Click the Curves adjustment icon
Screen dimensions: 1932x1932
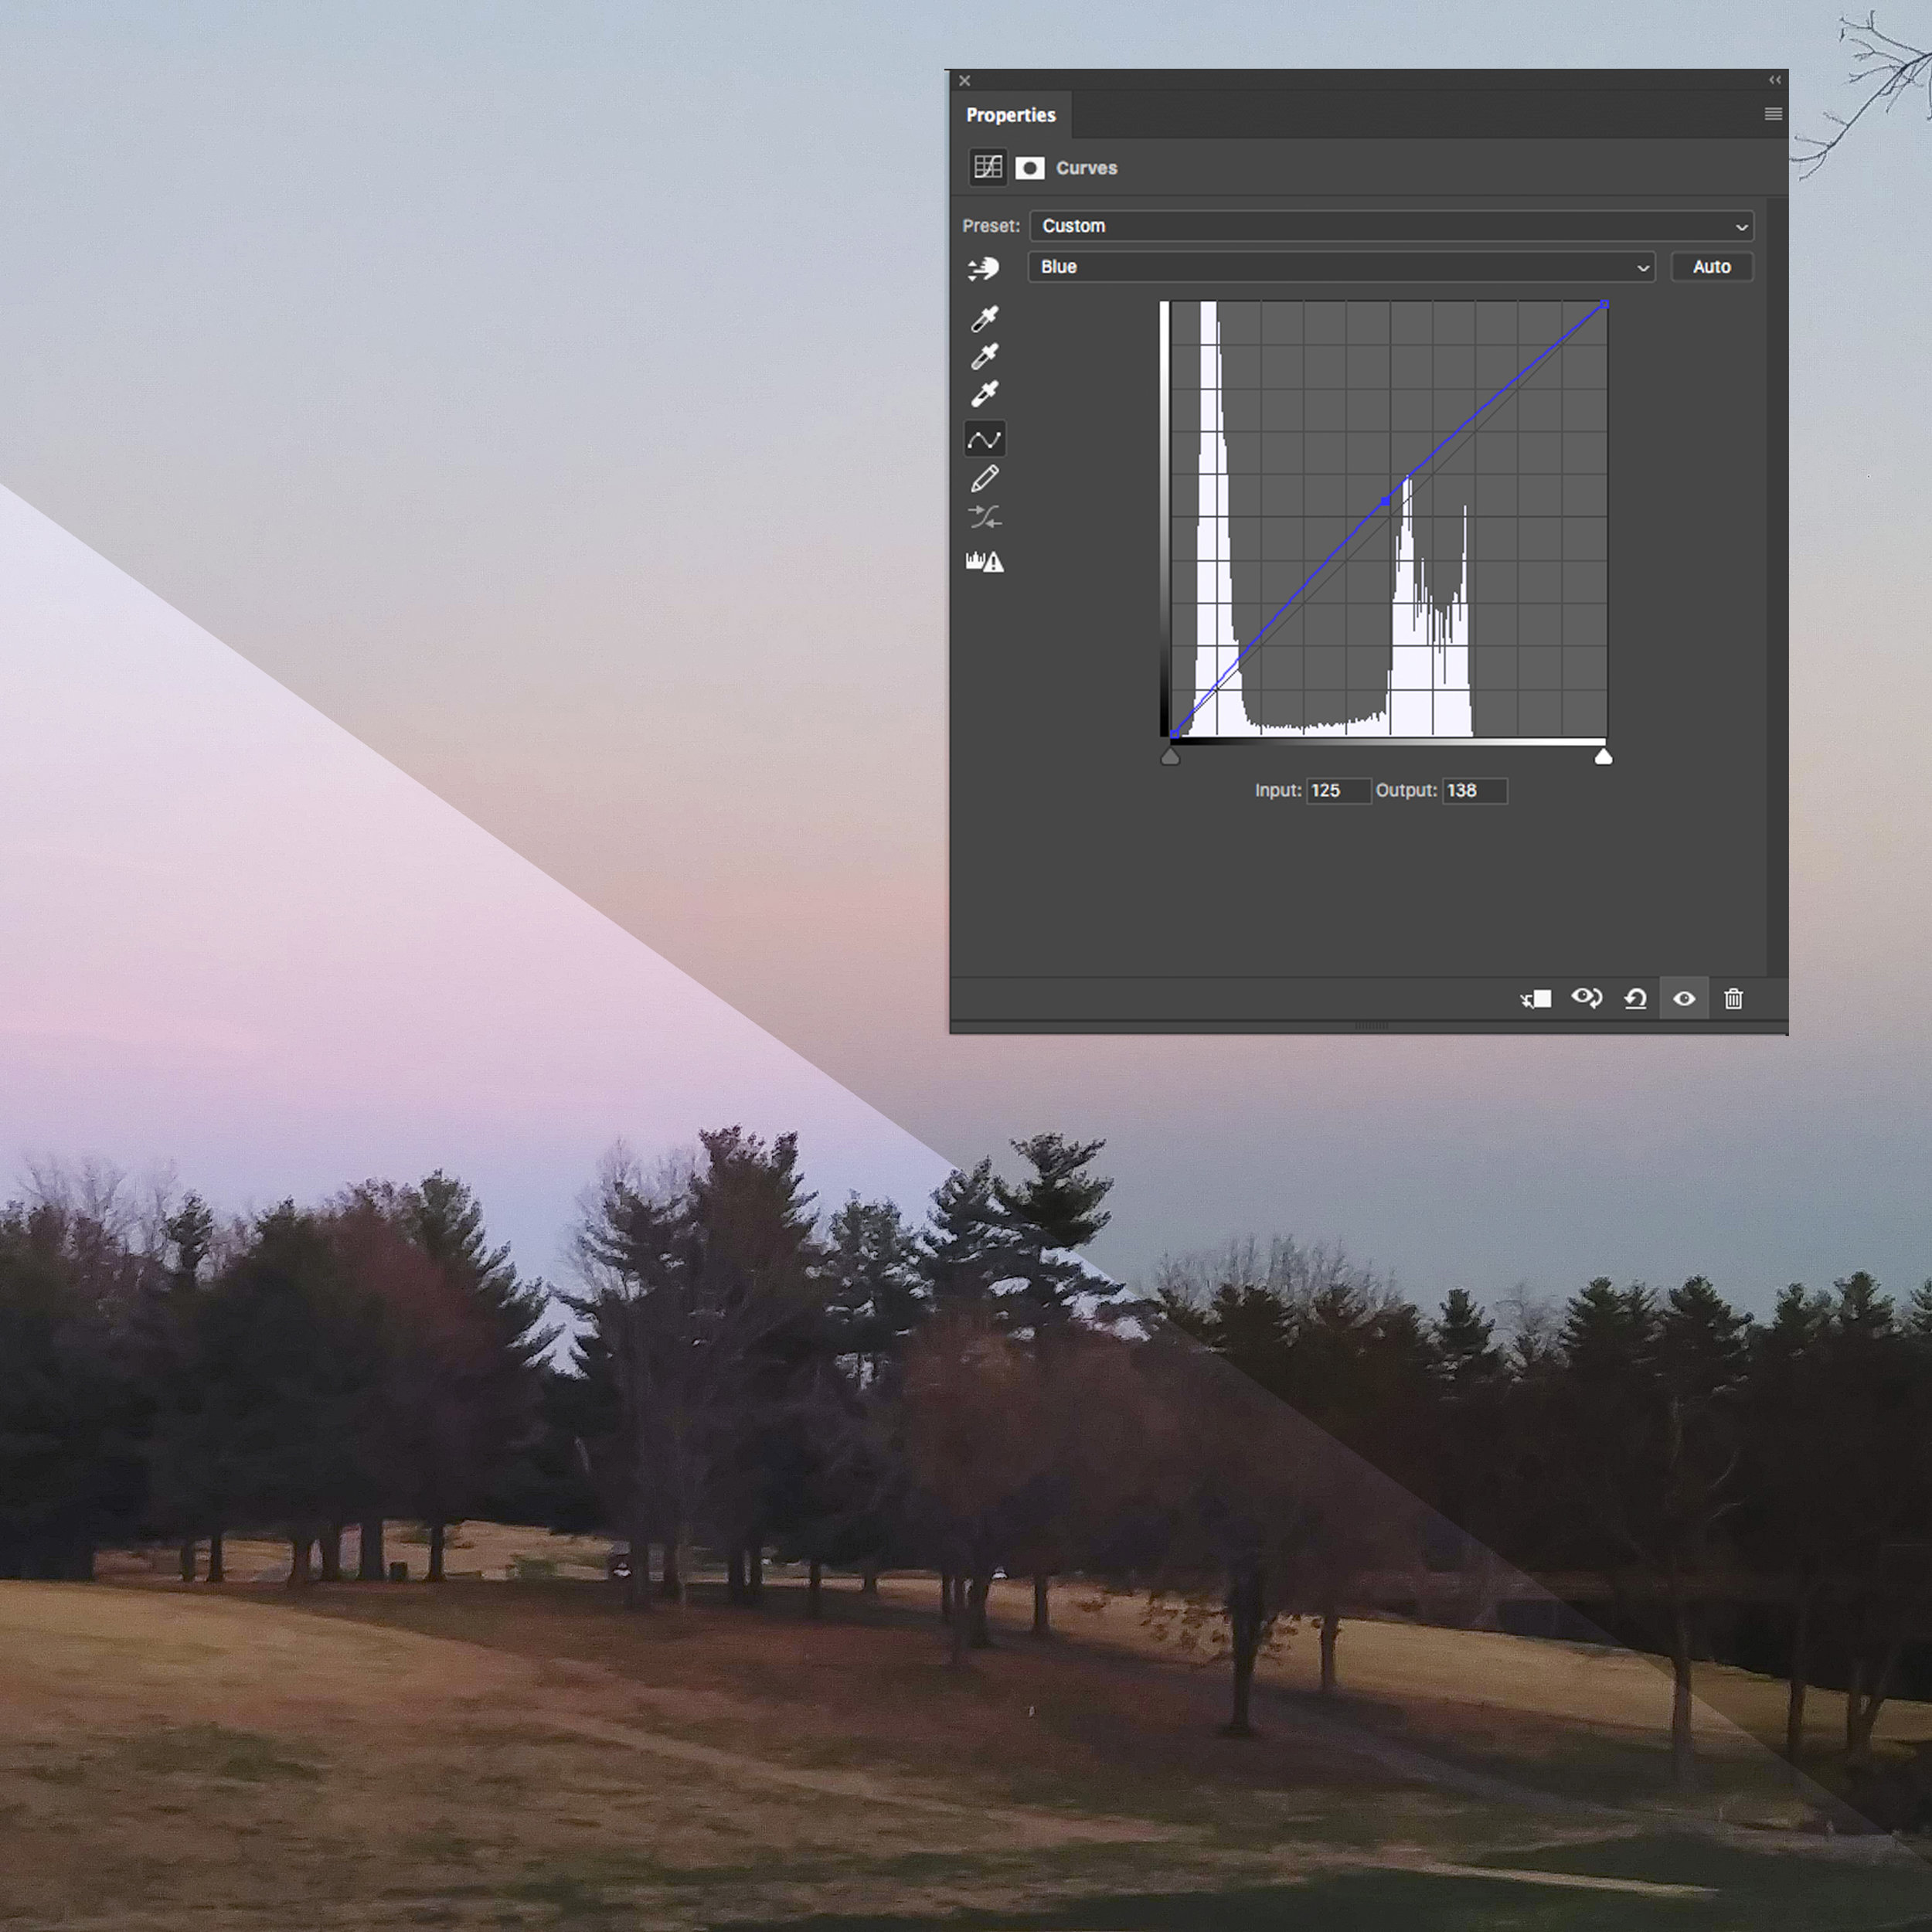[988, 167]
